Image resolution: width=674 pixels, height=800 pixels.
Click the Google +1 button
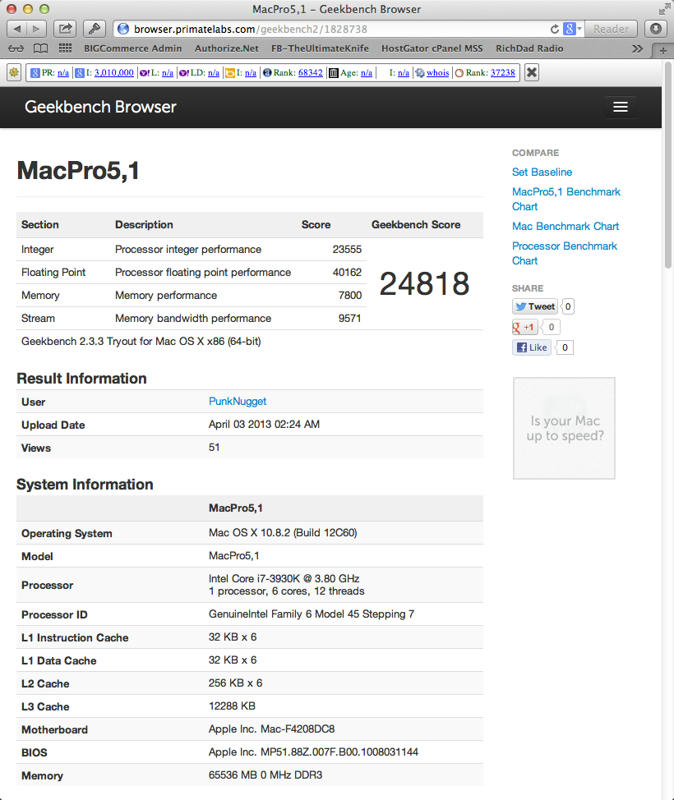525,327
